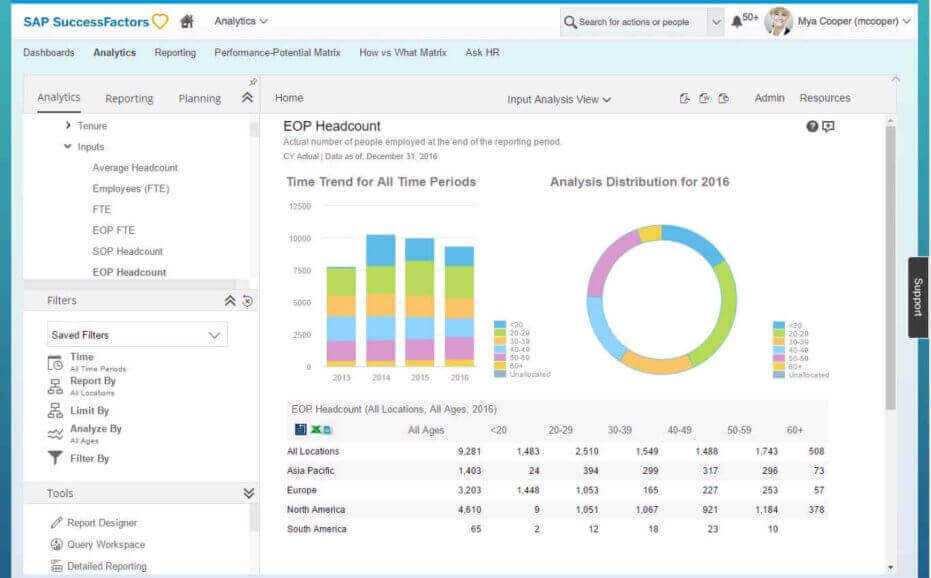The height and width of the screenshot is (578, 931).
Task: Expand the Tools section
Action: point(248,494)
